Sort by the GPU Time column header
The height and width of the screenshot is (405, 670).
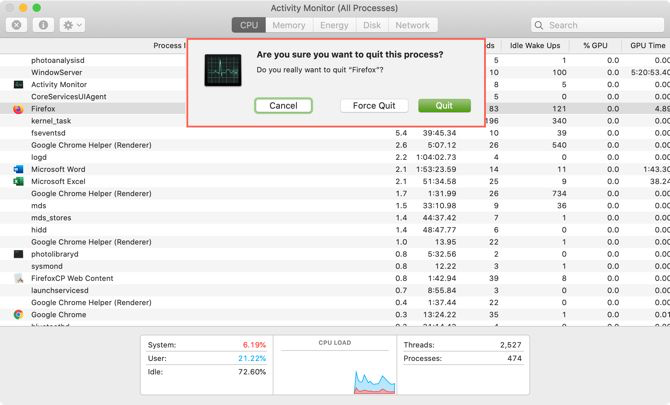pos(647,45)
